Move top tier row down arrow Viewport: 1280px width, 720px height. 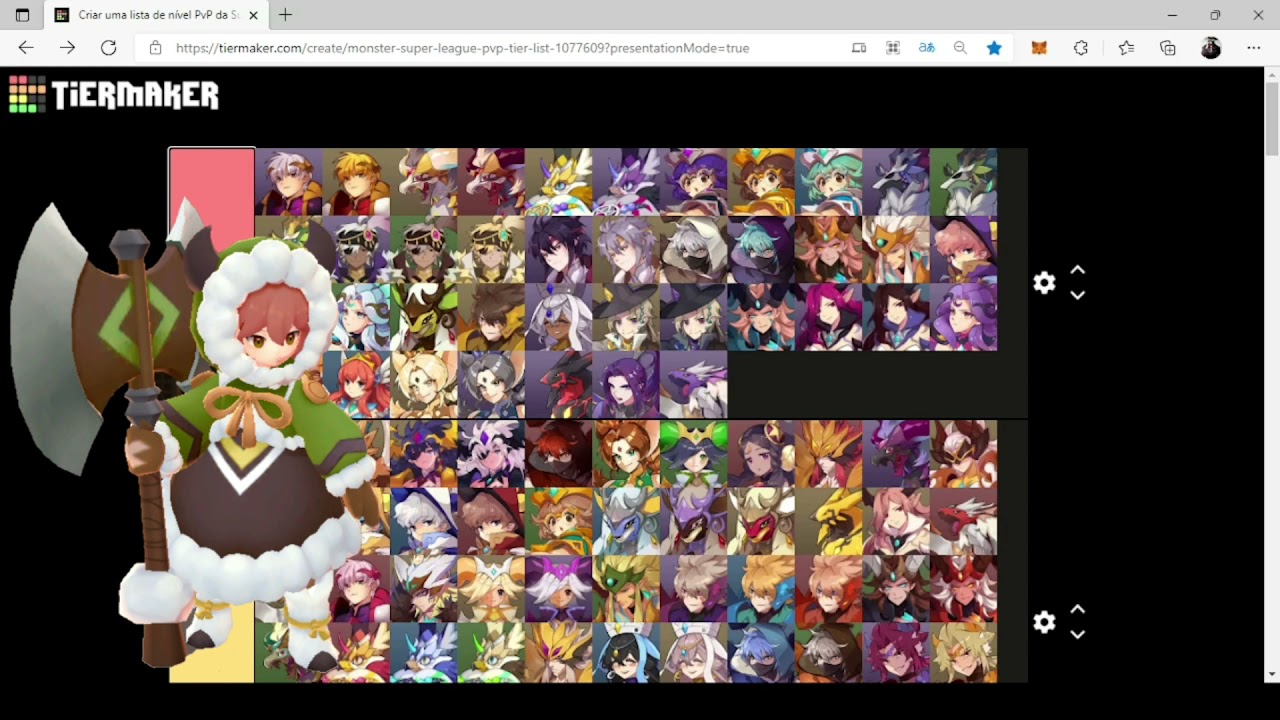pyautogui.click(x=1077, y=295)
